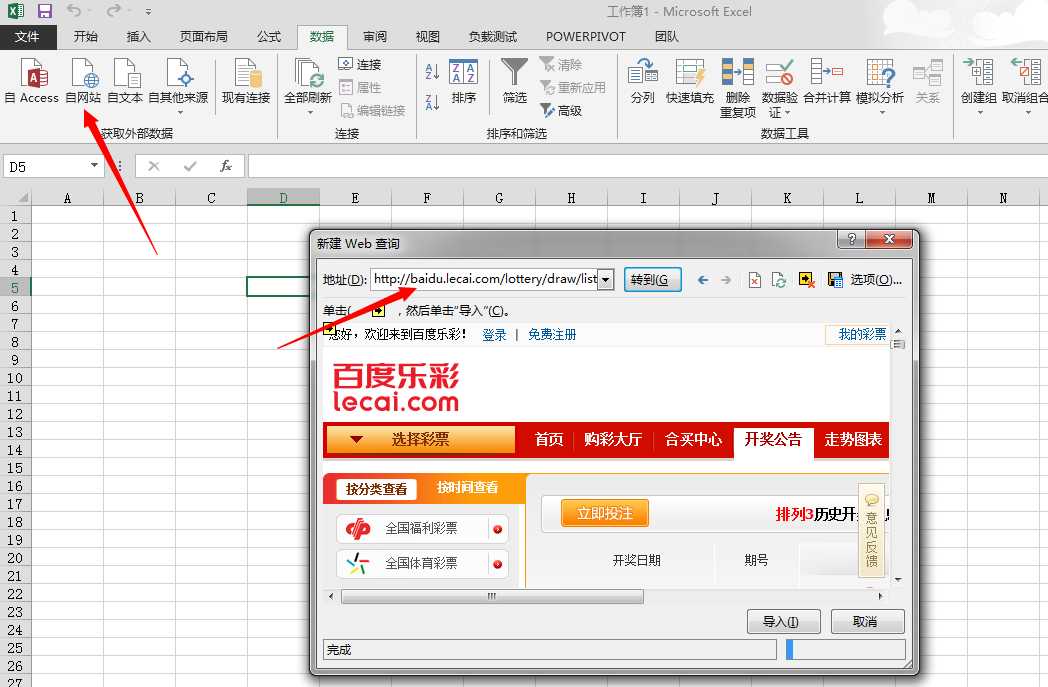
Task: Switch to Page Layout (页面布局) tab
Action: [203, 37]
